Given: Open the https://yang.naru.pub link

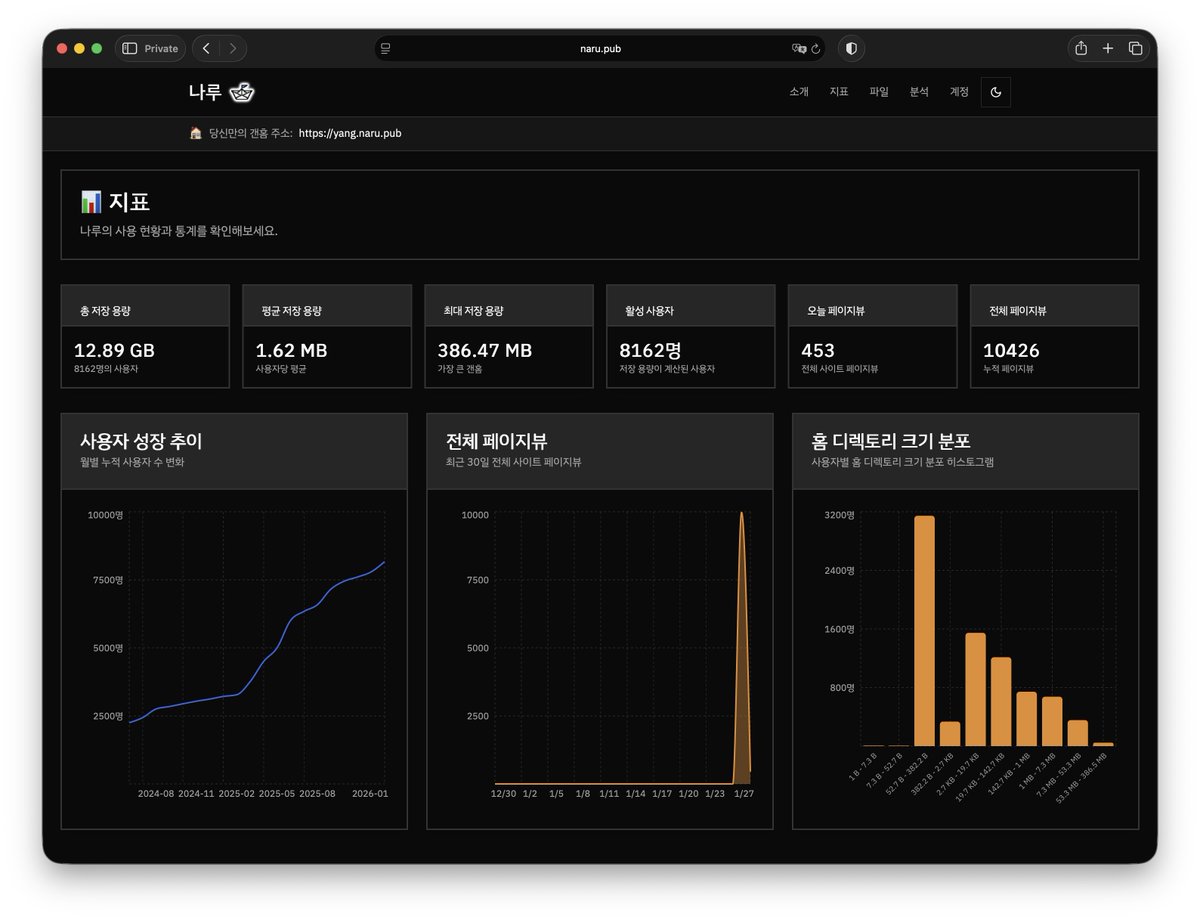Looking at the screenshot, I should [350, 133].
